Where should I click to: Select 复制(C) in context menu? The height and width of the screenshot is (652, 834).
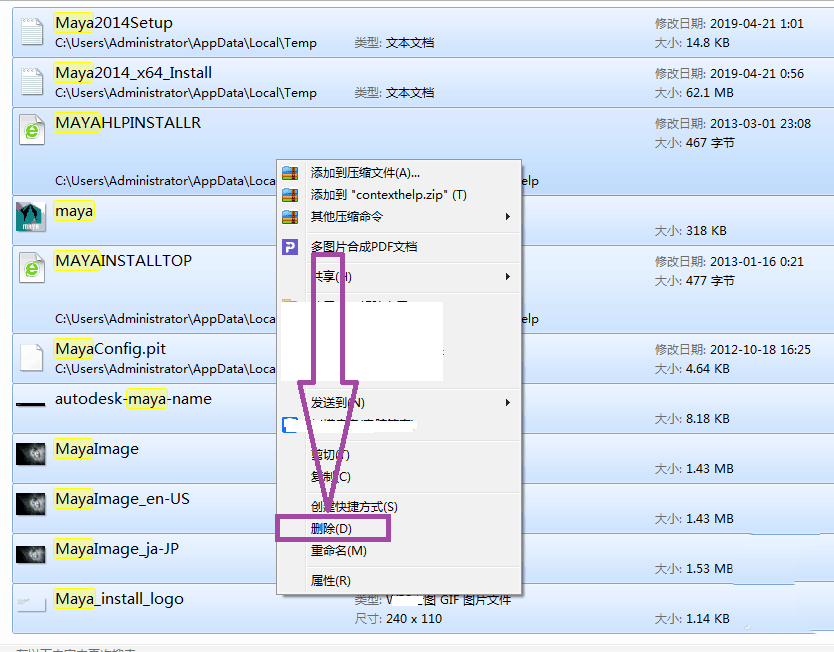point(398,477)
